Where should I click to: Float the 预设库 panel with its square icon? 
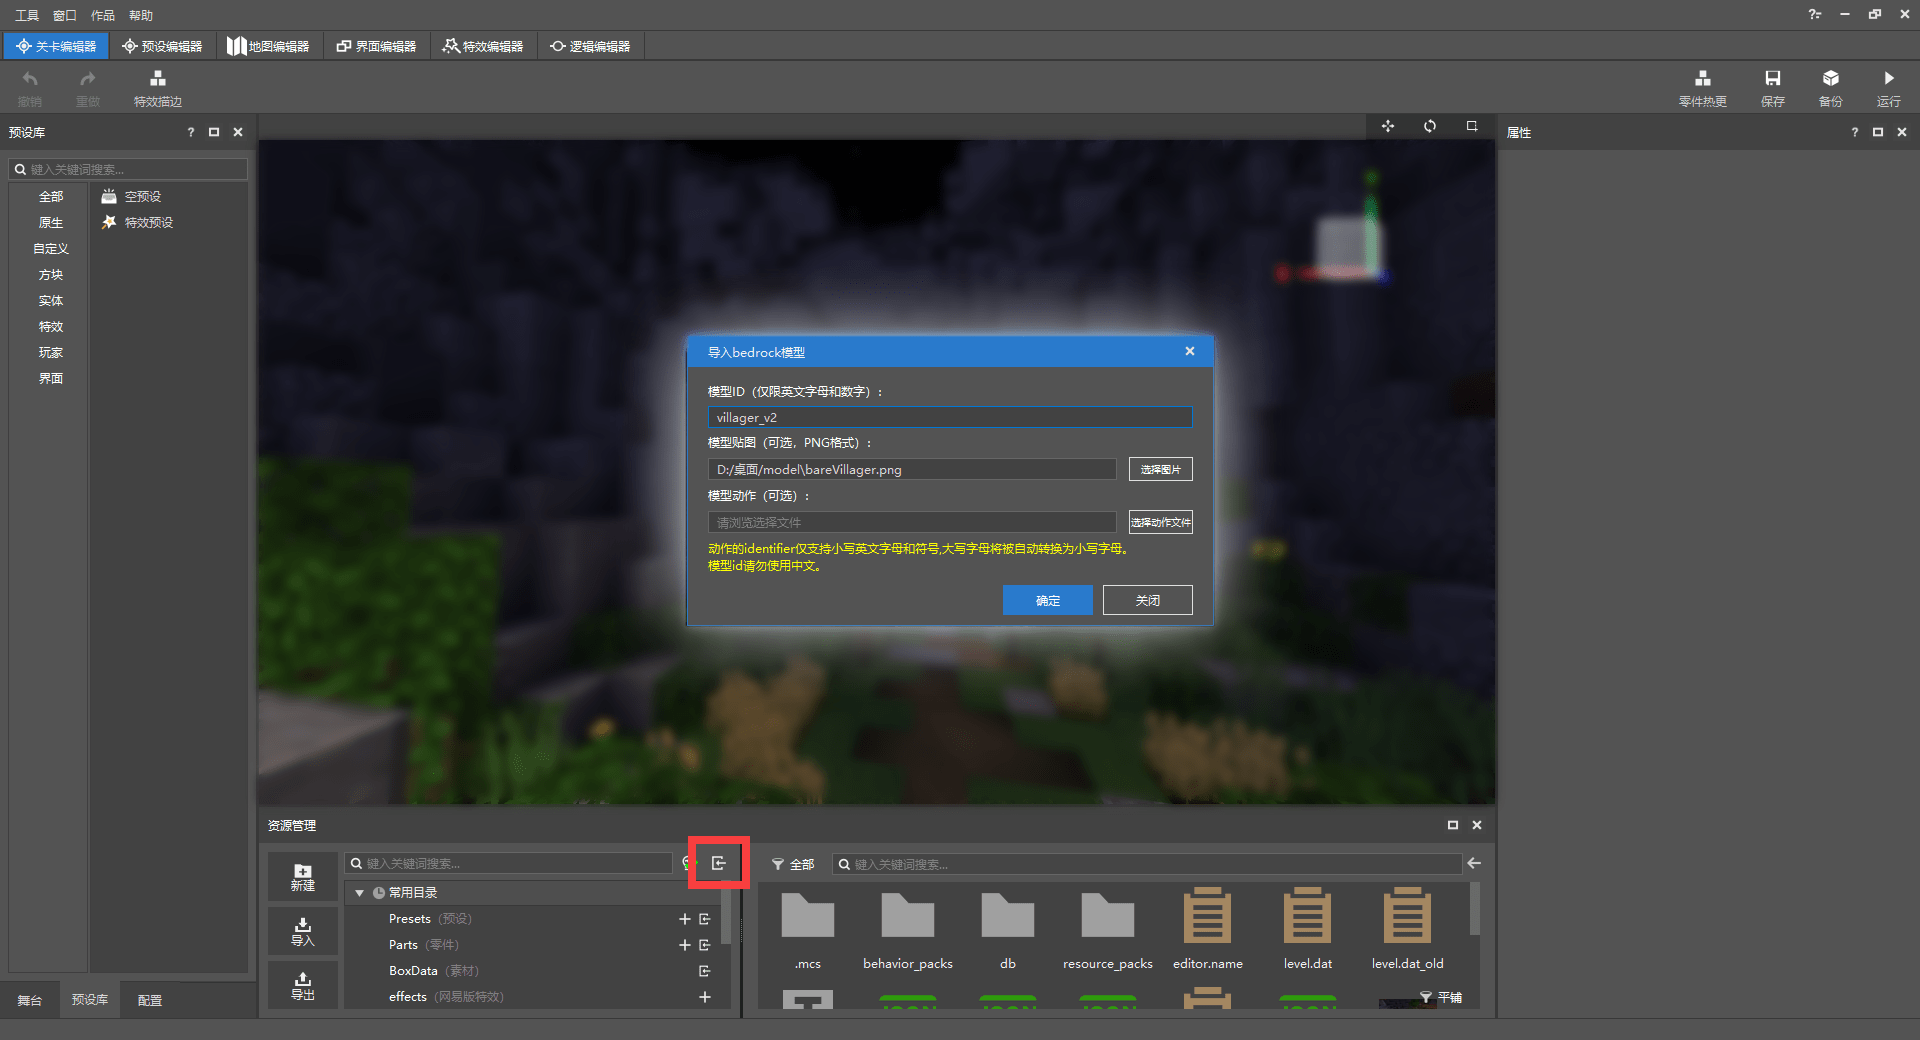click(x=214, y=132)
